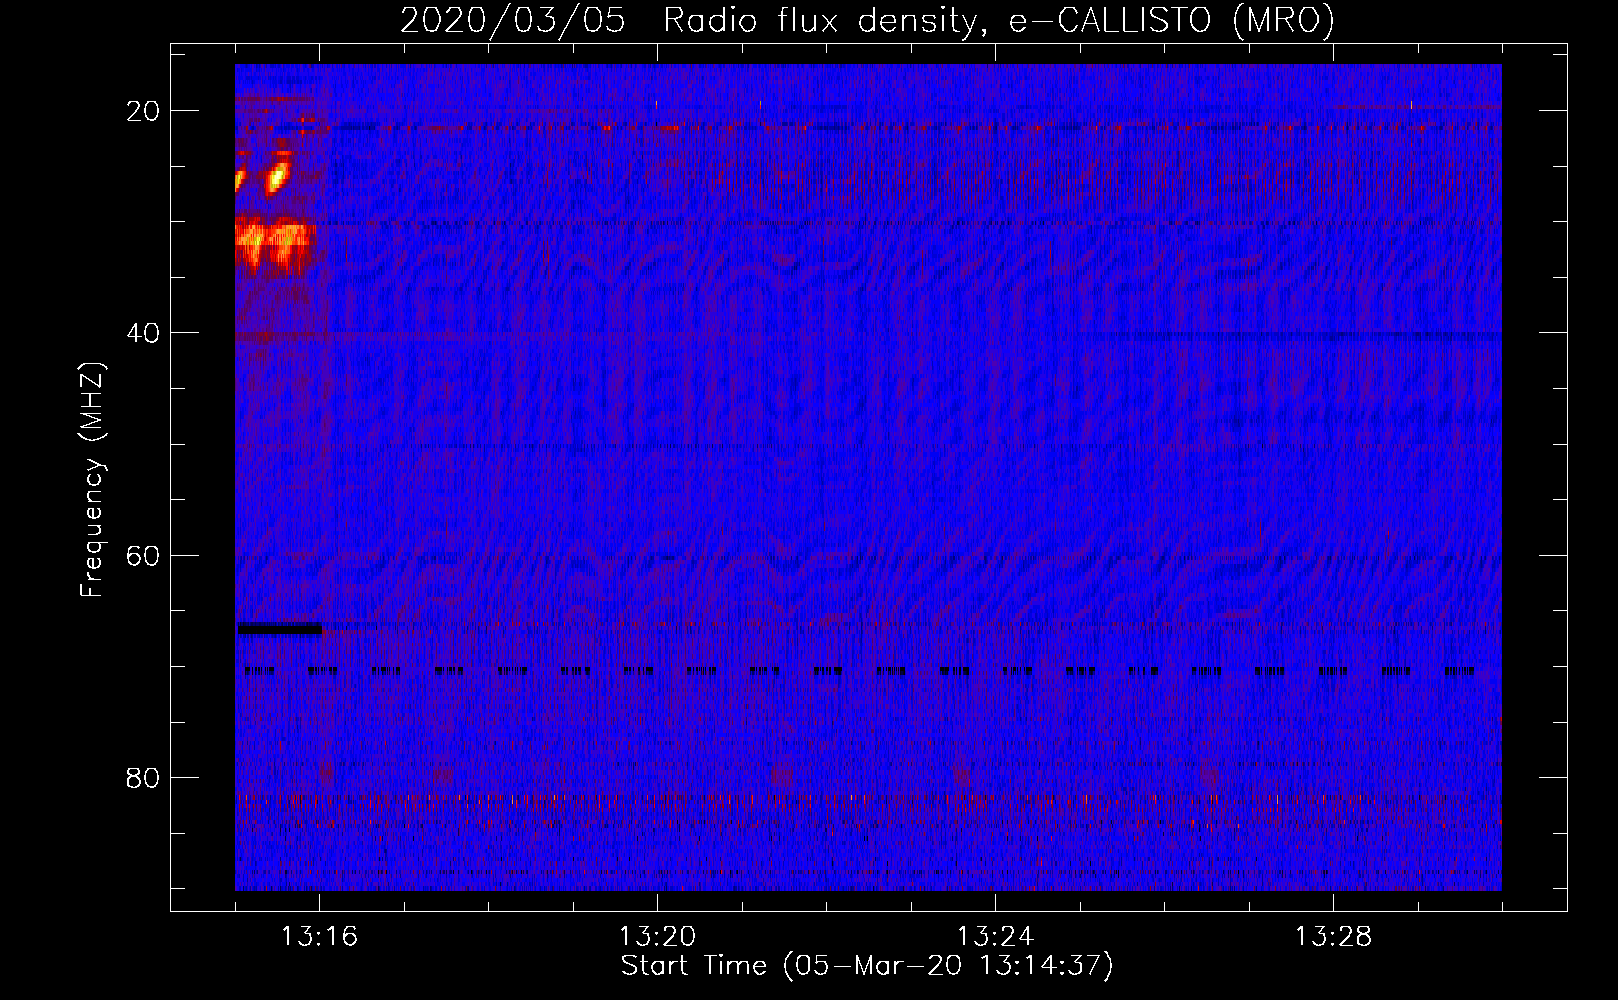Viewport: 1618px width, 1000px height.
Task: Click the bright yellow burst near 30 MHz
Action: (274, 243)
